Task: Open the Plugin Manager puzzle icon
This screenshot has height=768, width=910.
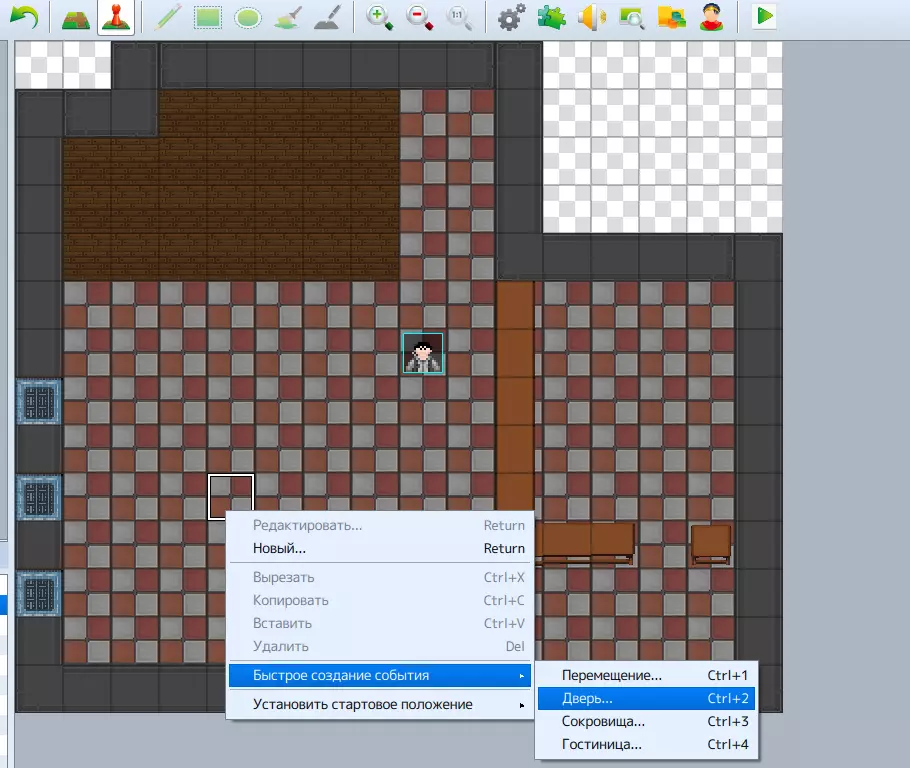Action: pos(551,17)
